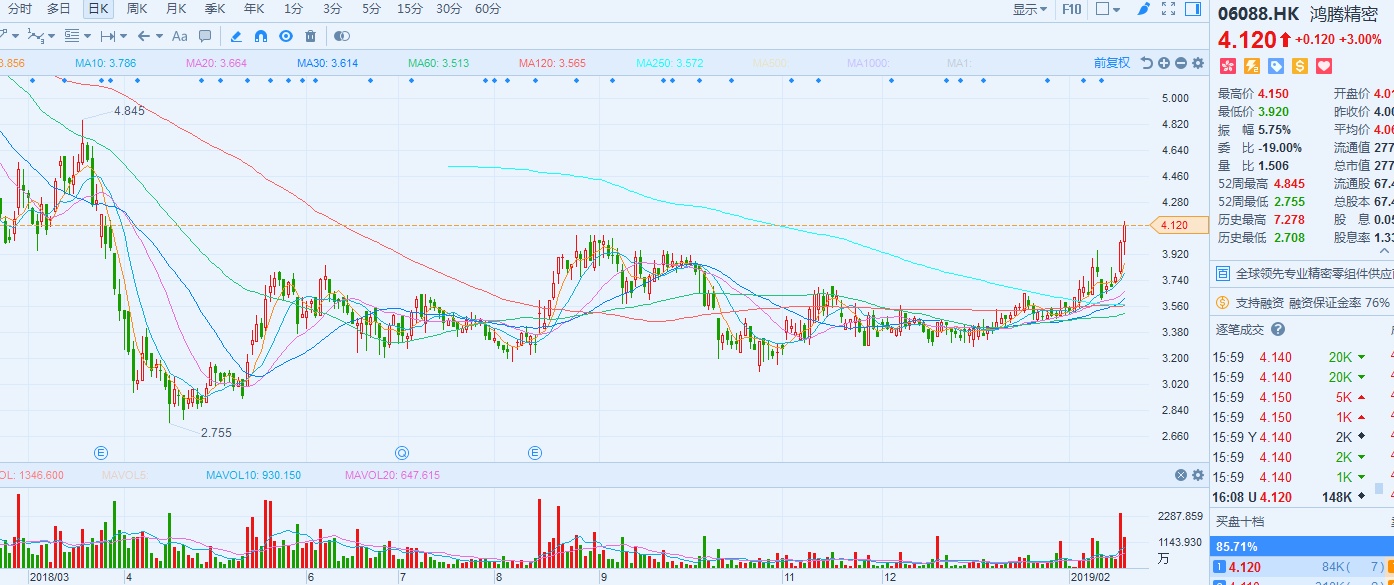
Task: Toggle the overlay compare circles icon
Action: point(342,36)
